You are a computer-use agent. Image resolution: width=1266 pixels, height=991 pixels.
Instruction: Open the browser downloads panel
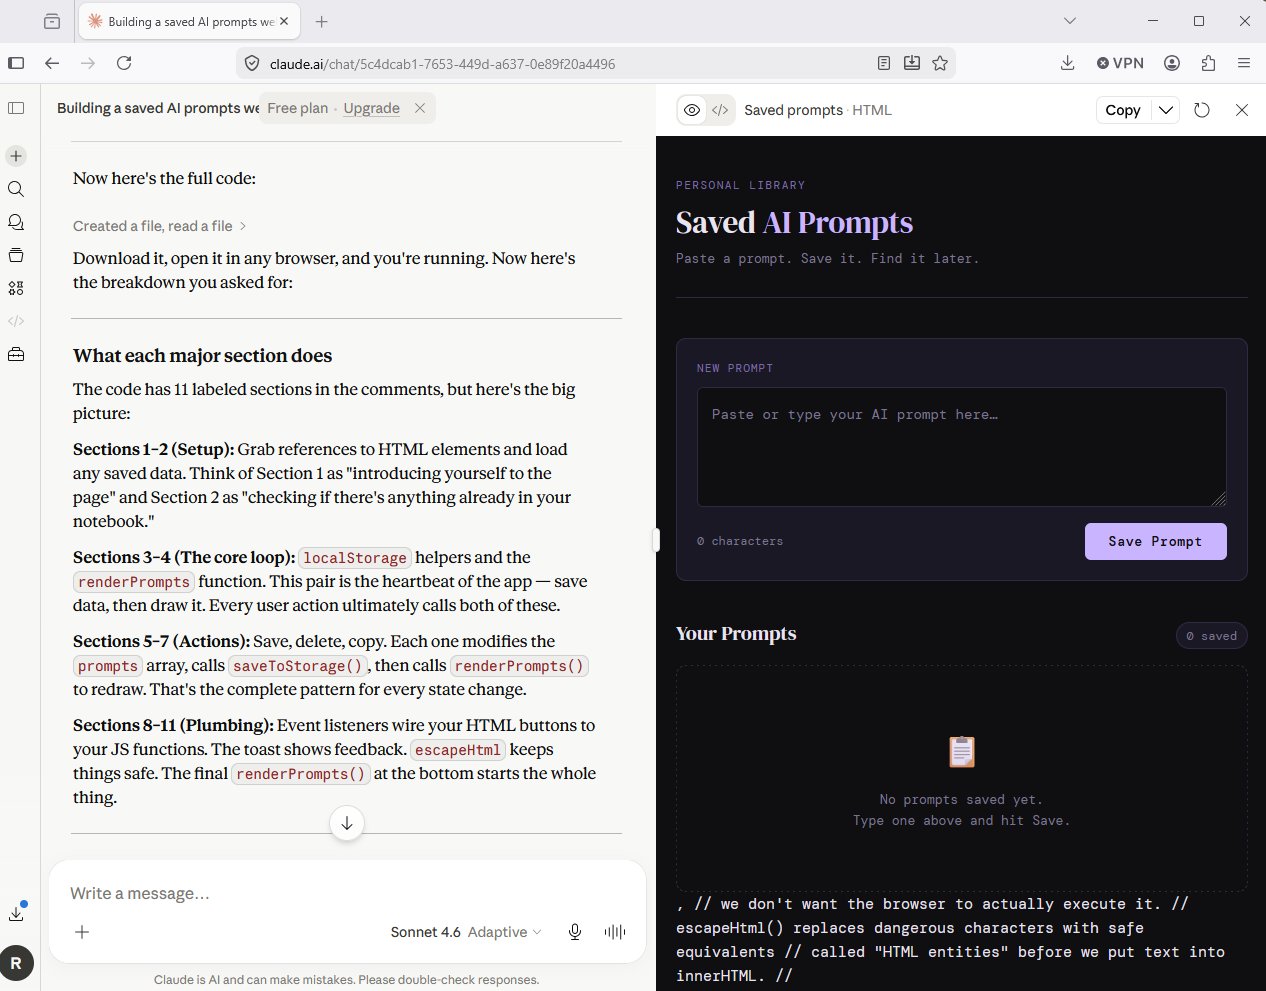1068,63
